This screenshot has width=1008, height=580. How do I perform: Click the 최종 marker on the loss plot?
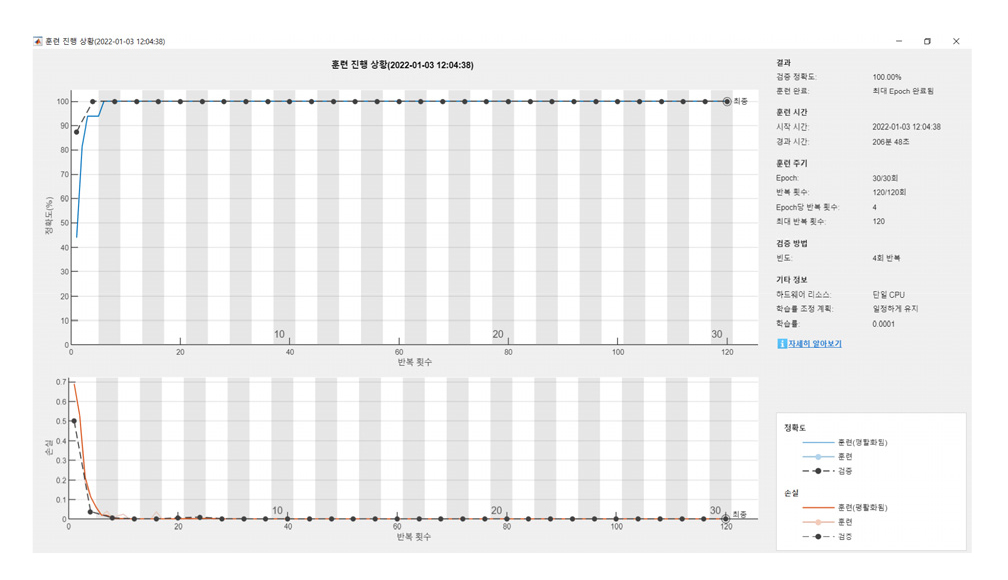[x=726, y=518]
